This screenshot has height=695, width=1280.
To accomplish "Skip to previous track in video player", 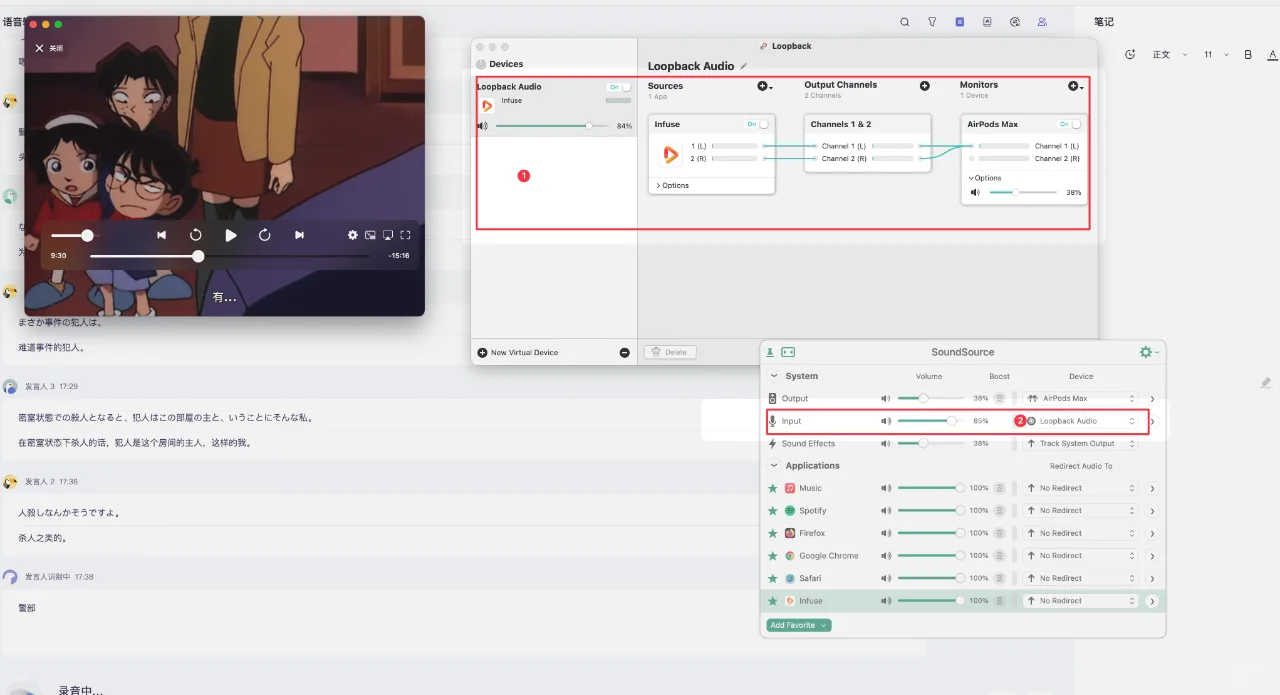I will coord(161,235).
